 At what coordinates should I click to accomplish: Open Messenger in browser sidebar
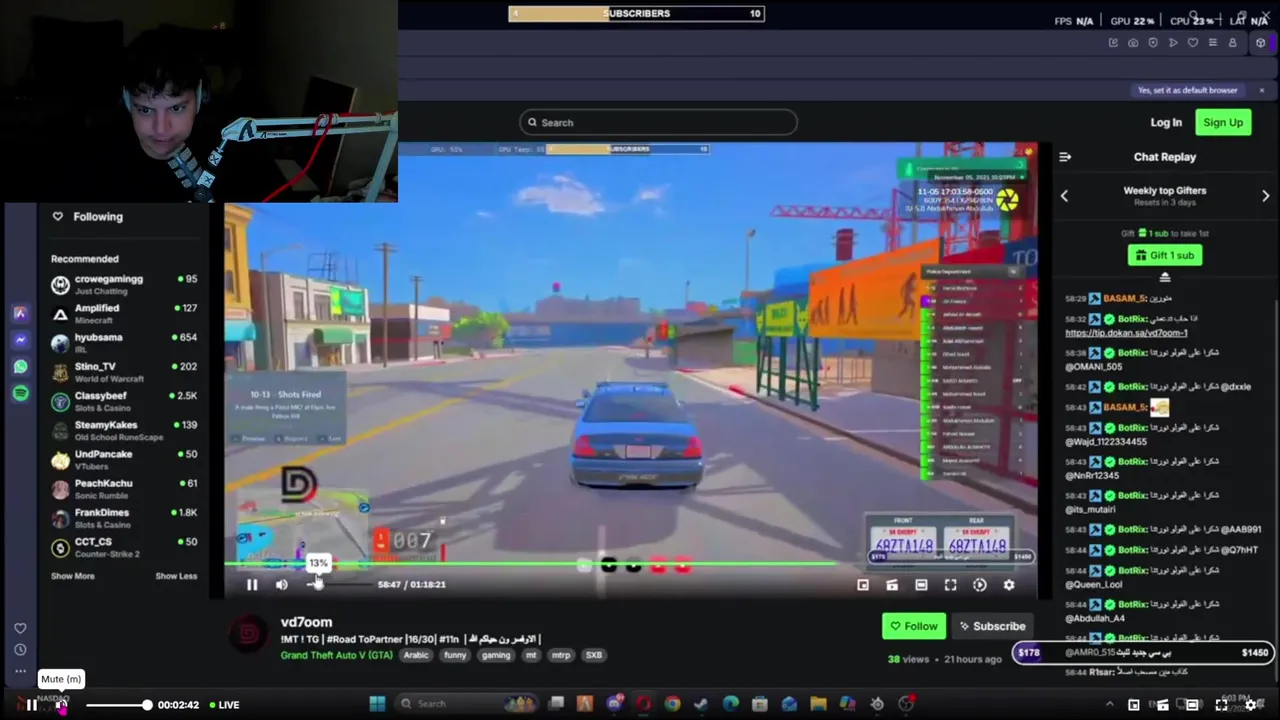[x=20, y=340]
